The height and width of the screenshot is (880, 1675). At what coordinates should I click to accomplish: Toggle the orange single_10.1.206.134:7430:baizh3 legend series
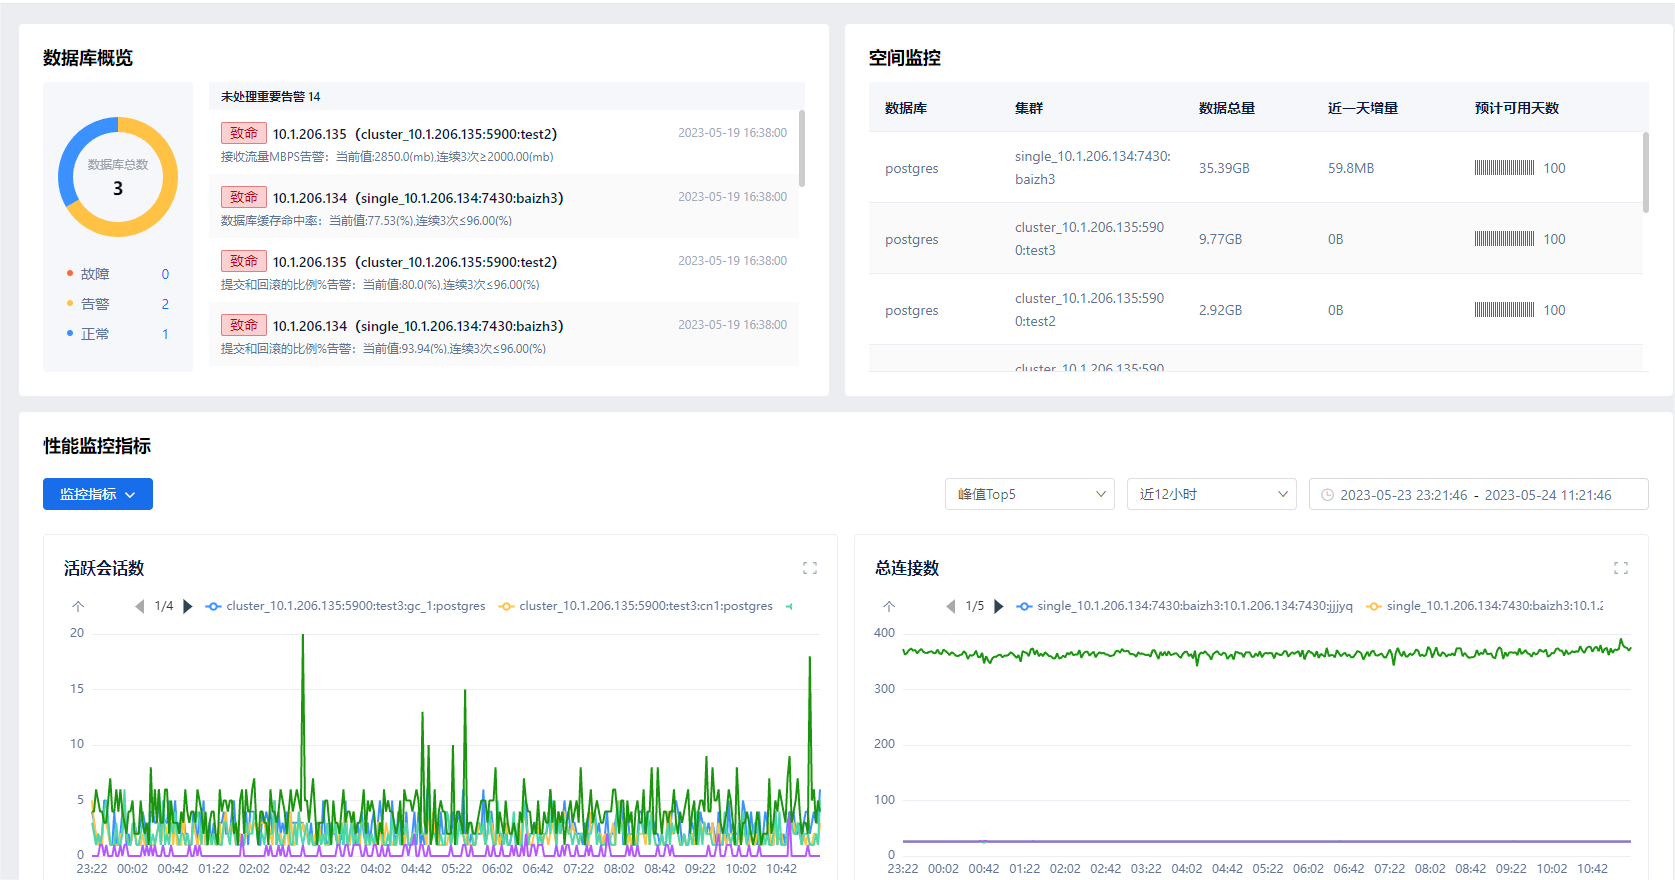coord(1485,606)
